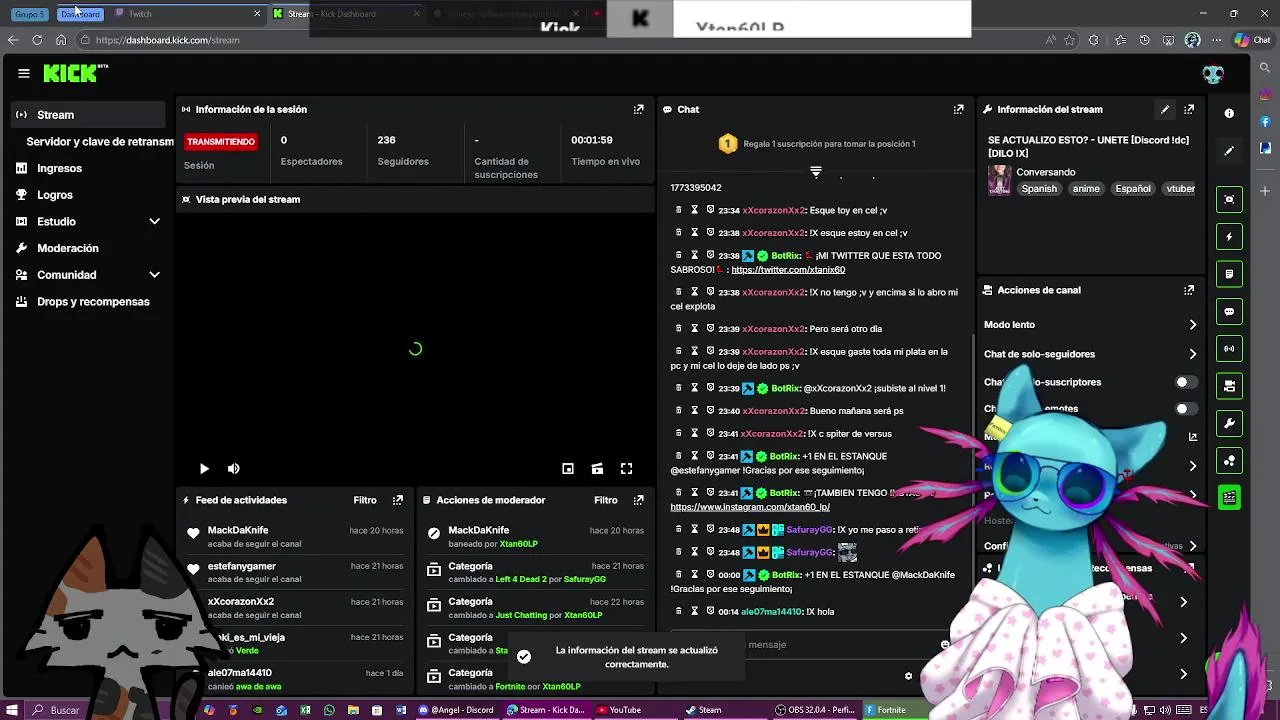Open the instagram.com/xtan60_lp link in chat
The image size is (1280, 720).
click(x=750, y=507)
